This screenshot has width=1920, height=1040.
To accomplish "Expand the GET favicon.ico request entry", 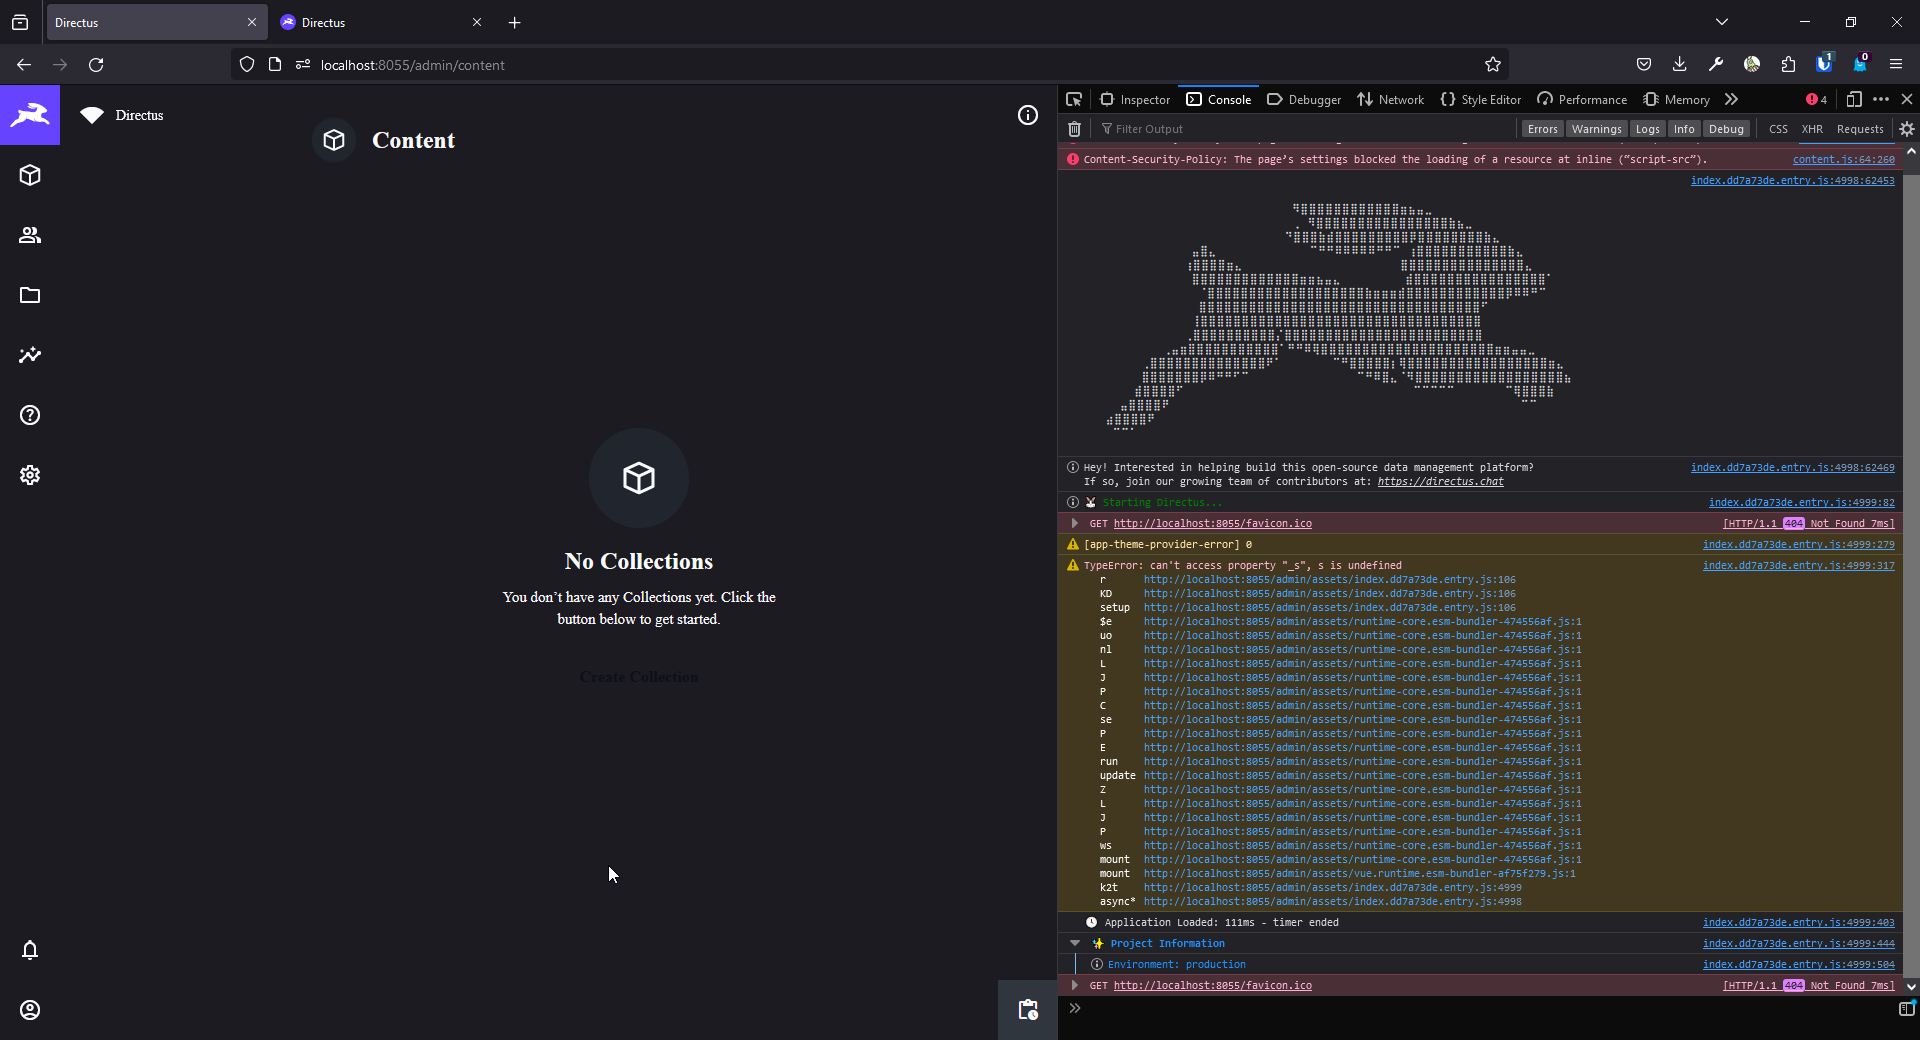I will 1074,523.
